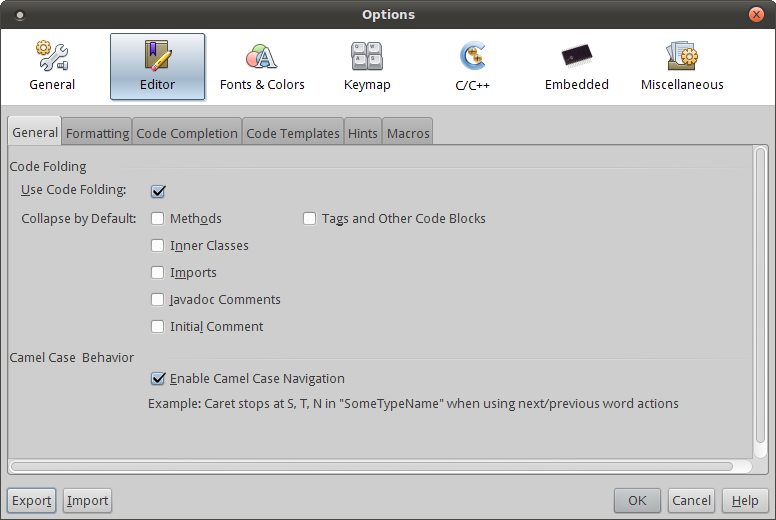Click the Camel Case Behavior heading

[72, 357]
